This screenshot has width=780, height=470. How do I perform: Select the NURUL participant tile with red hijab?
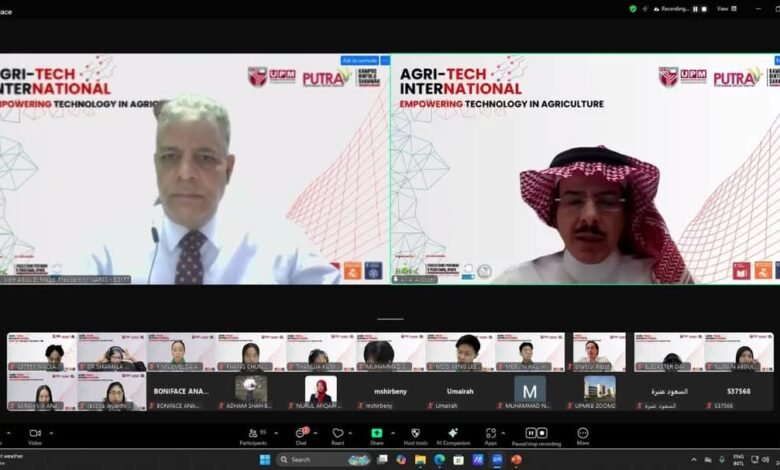(x=321, y=391)
